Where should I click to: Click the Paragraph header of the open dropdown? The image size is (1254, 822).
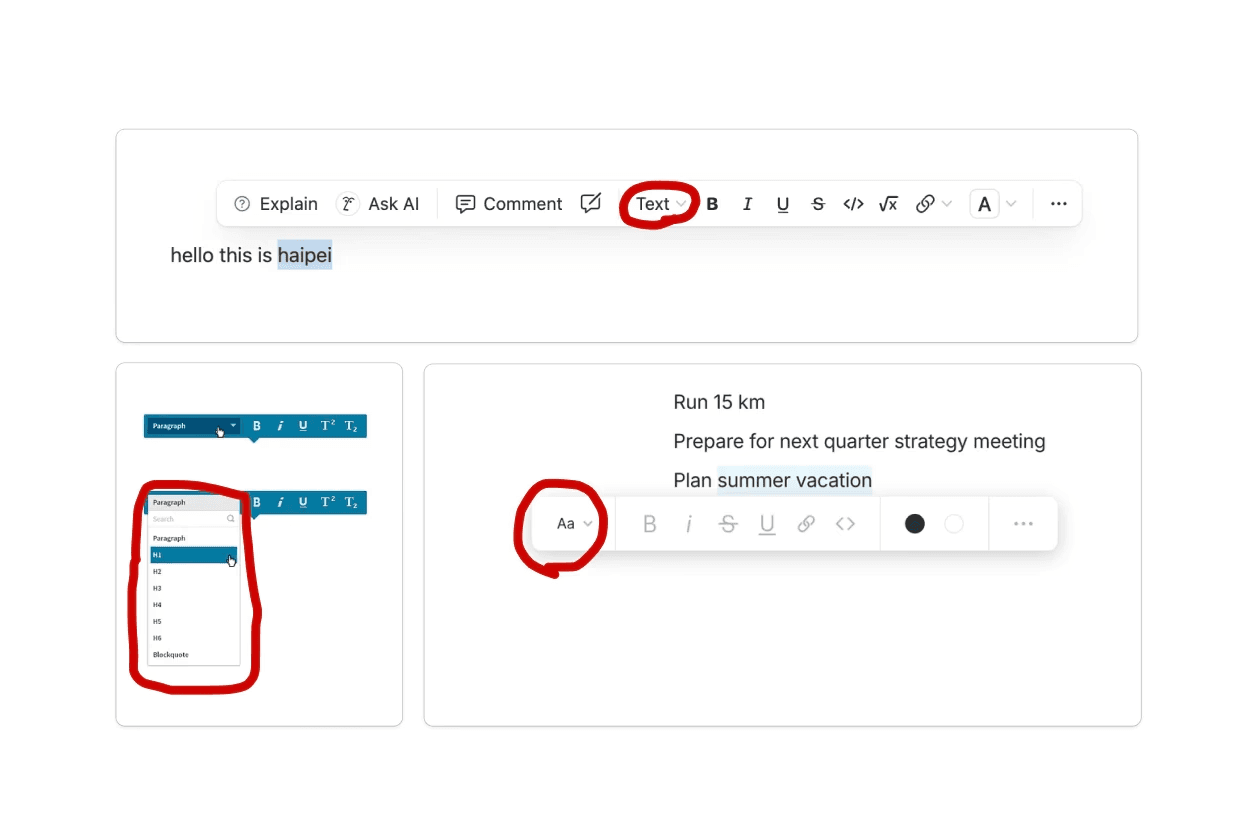(x=193, y=503)
